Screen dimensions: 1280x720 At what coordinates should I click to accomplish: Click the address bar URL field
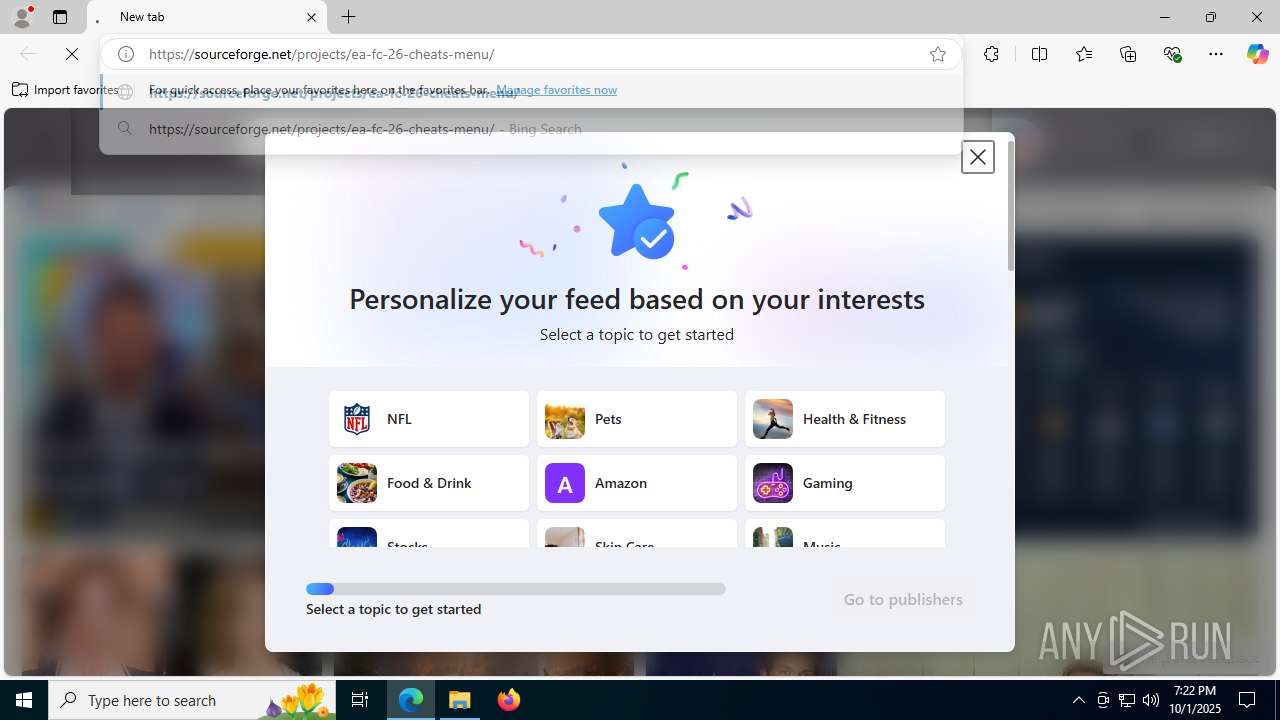[530, 54]
